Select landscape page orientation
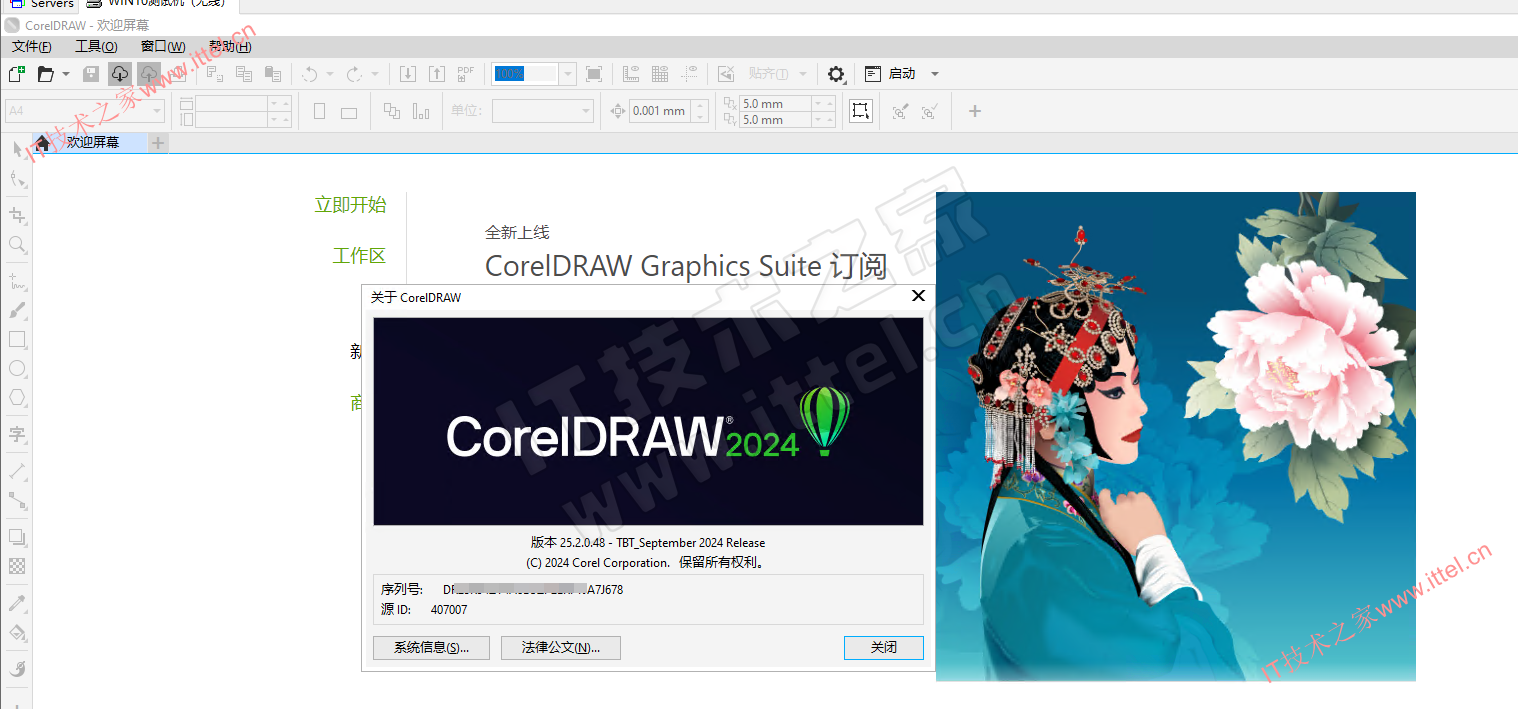 349,112
